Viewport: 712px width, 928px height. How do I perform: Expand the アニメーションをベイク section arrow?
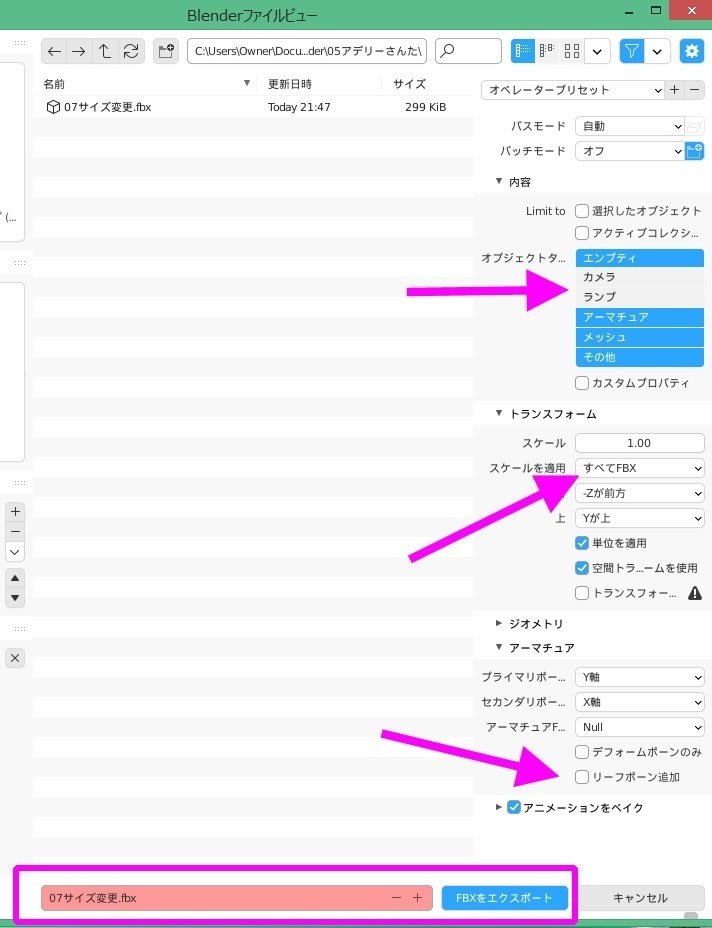[x=498, y=807]
